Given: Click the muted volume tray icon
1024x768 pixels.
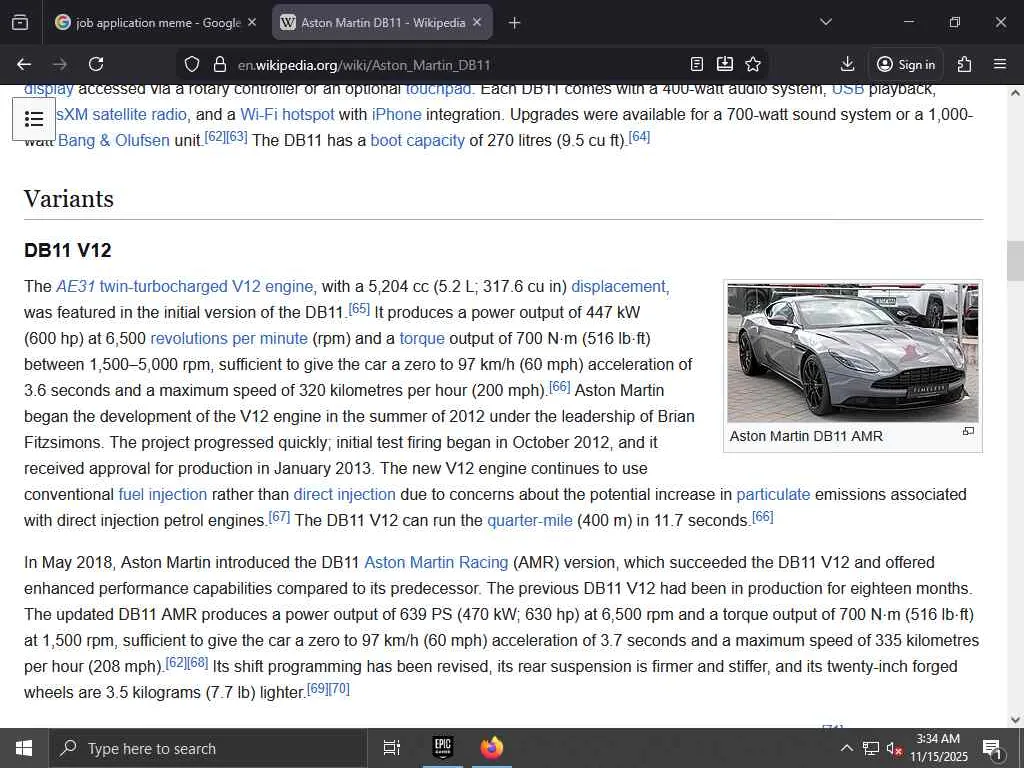Looking at the screenshot, I should (x=893, y=748).
